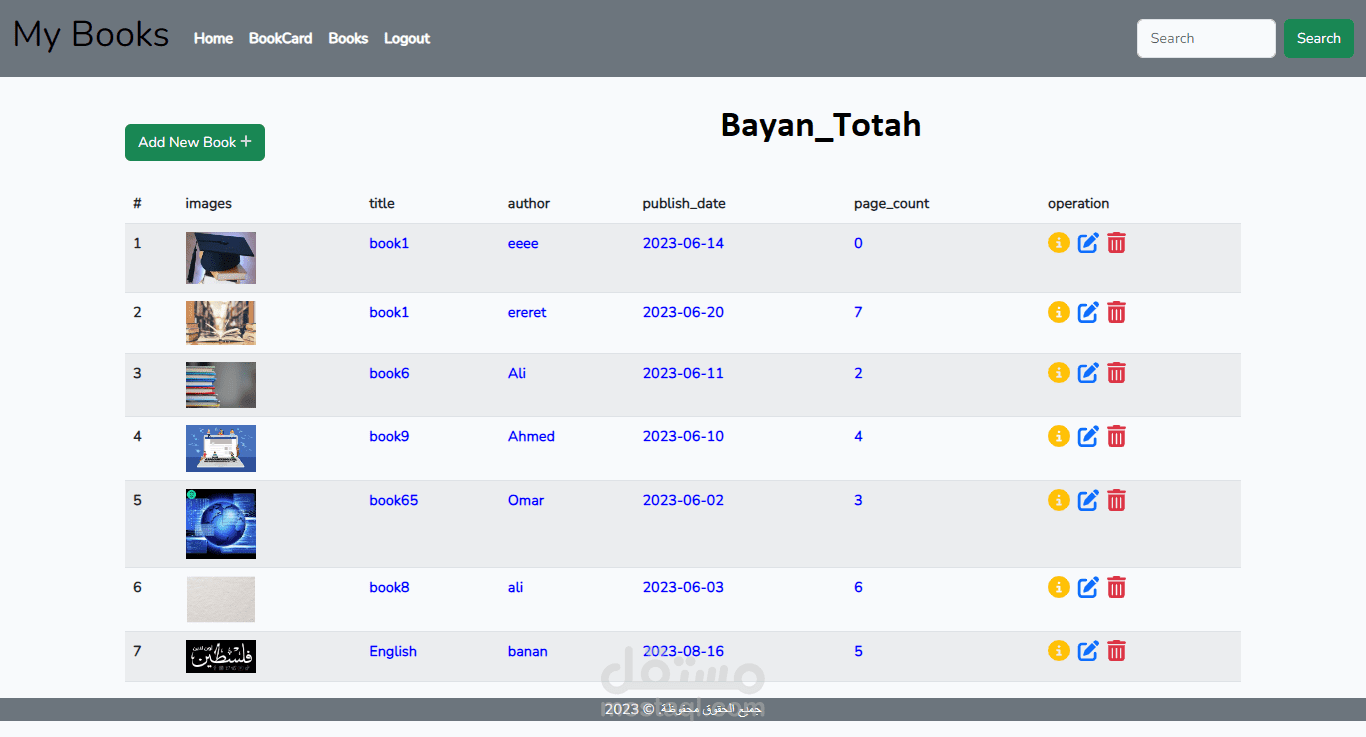Image resolution: width=1366 pixels, height=737 pixels.
Task: Click author name ereret
Action: point(527,312)
